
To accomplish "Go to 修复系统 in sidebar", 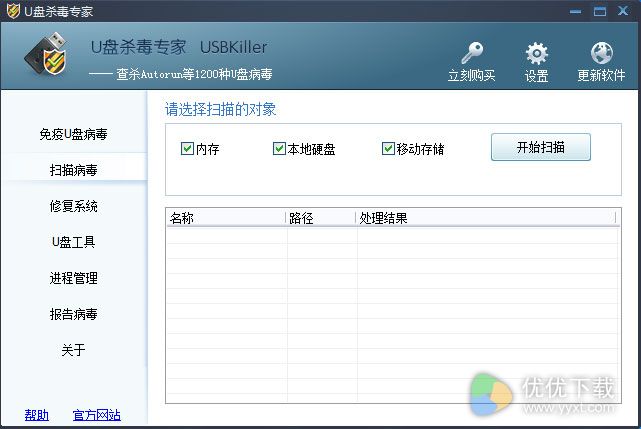I will point(74,206).
